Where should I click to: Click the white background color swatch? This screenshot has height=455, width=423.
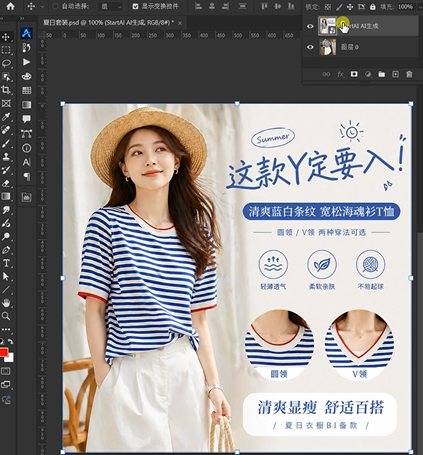point(10,358)
